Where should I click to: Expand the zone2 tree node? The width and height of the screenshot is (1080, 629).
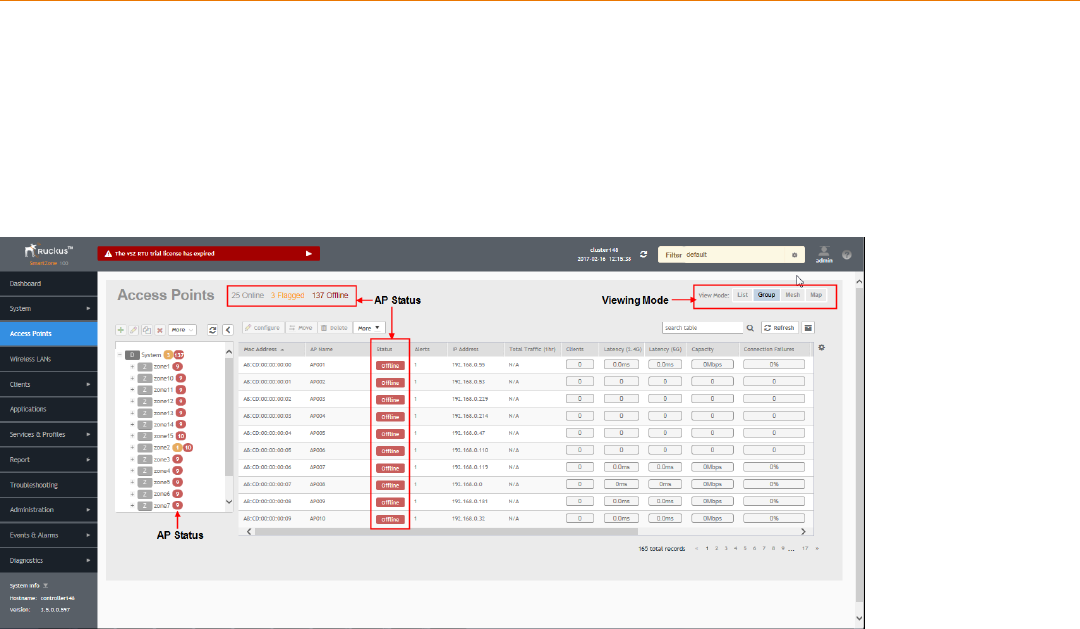tap(132, 448)
